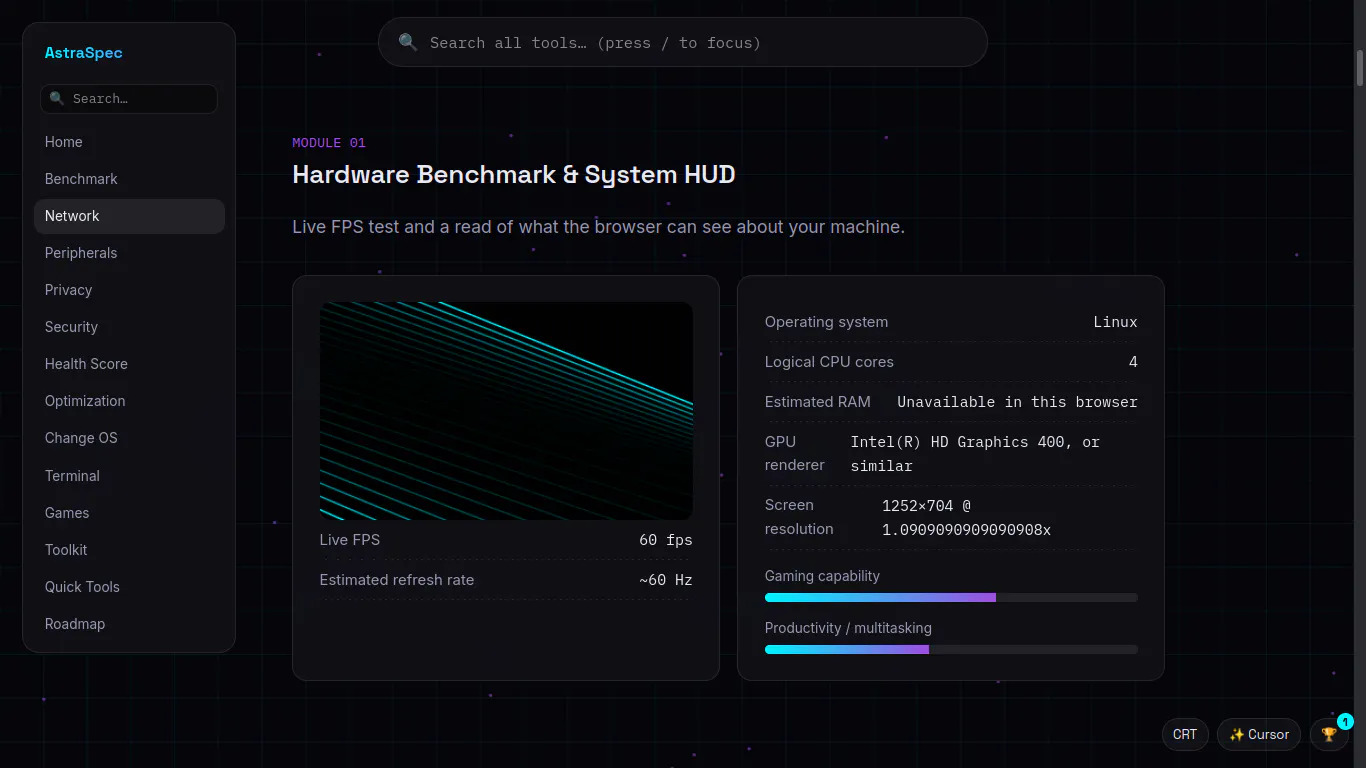Click the sidebar search magnifier icon
Image resolution: width=1366 pixels, height=768 pixels.
tap(57, 99)
